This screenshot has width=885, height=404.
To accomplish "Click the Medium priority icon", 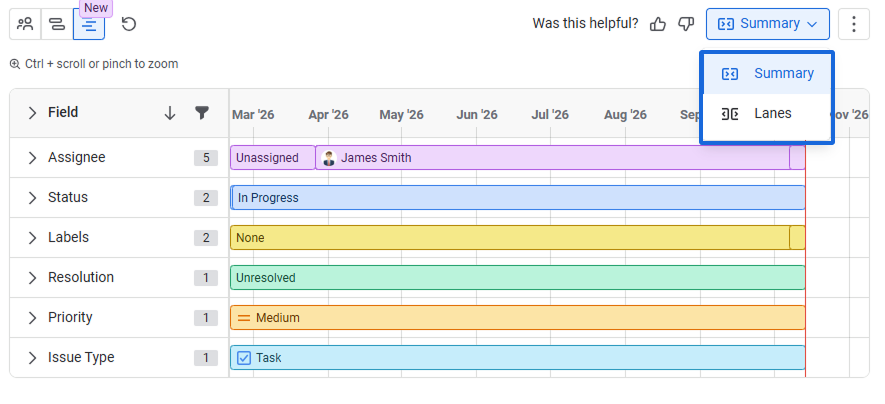I will point(244,318).
